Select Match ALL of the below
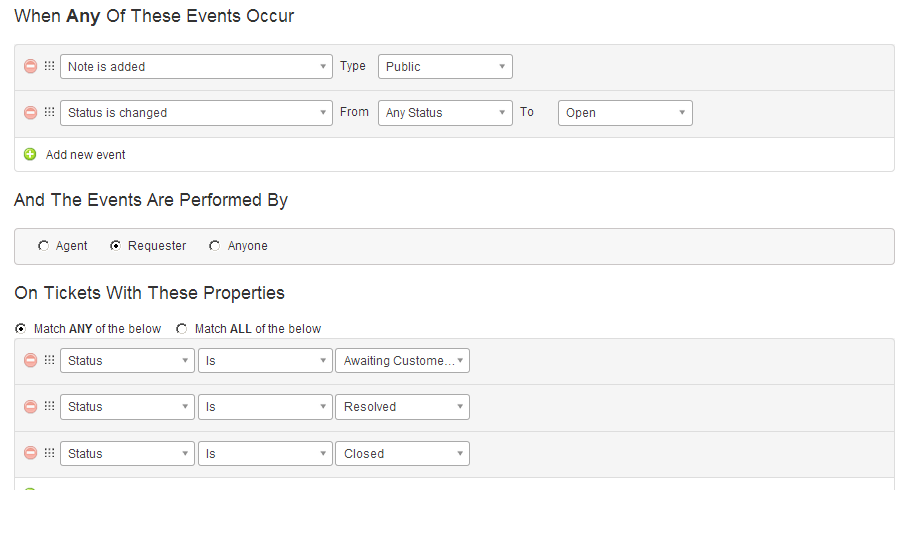910x542 pixels. [x=181, y=329]
